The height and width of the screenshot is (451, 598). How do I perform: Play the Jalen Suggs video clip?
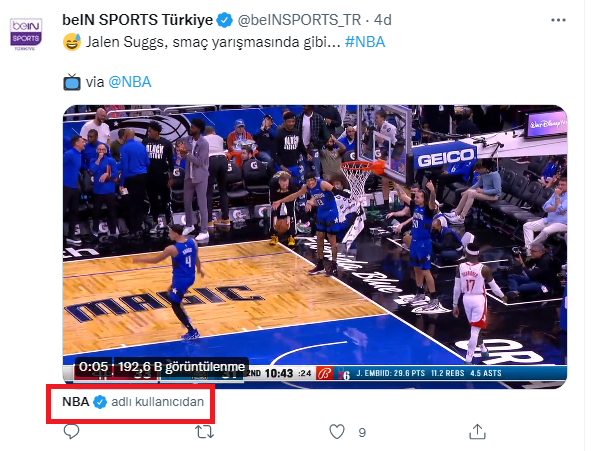click(315, 247)
